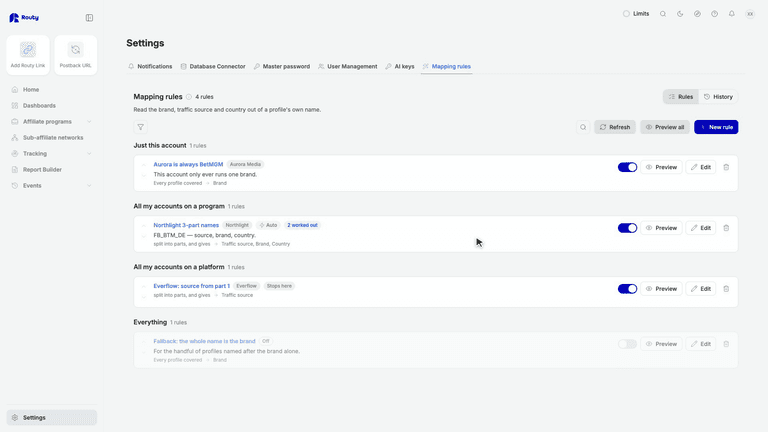
Task: Click the Refresh button
Action: (615, 127)
